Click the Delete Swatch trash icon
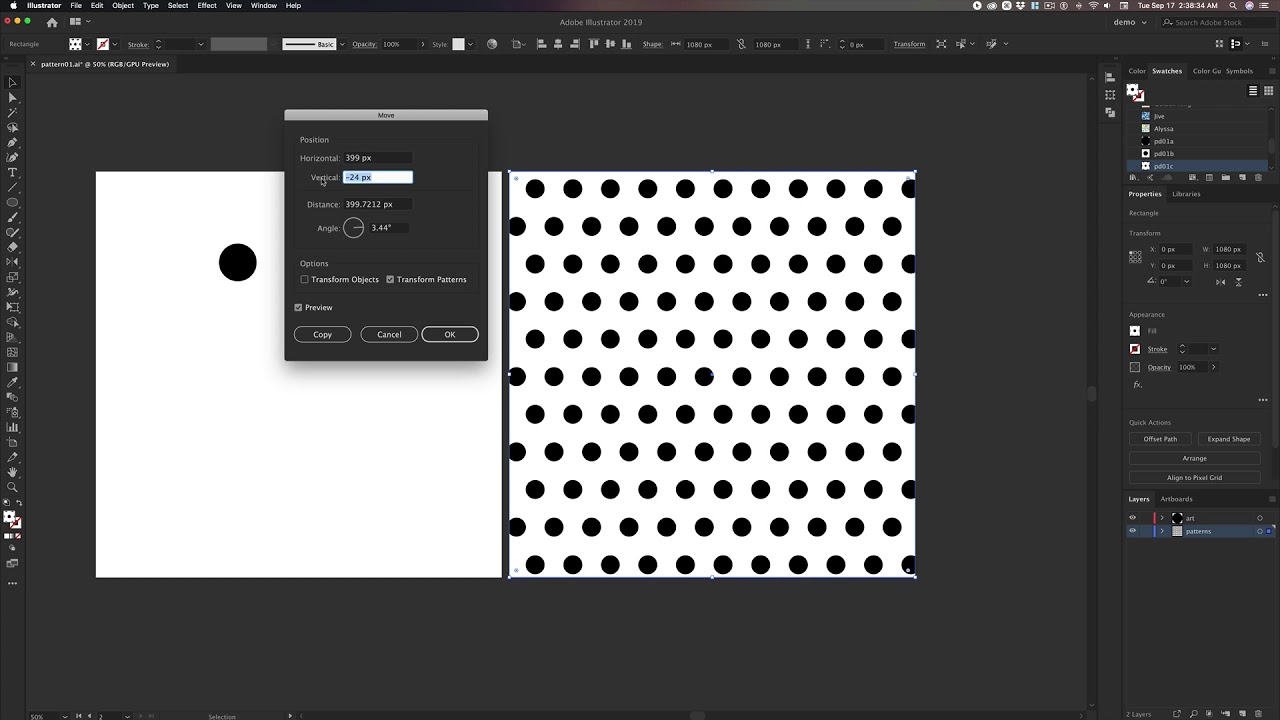Screen dimensions: 1280x720 pyautogui.click(x=1258, y=177)
